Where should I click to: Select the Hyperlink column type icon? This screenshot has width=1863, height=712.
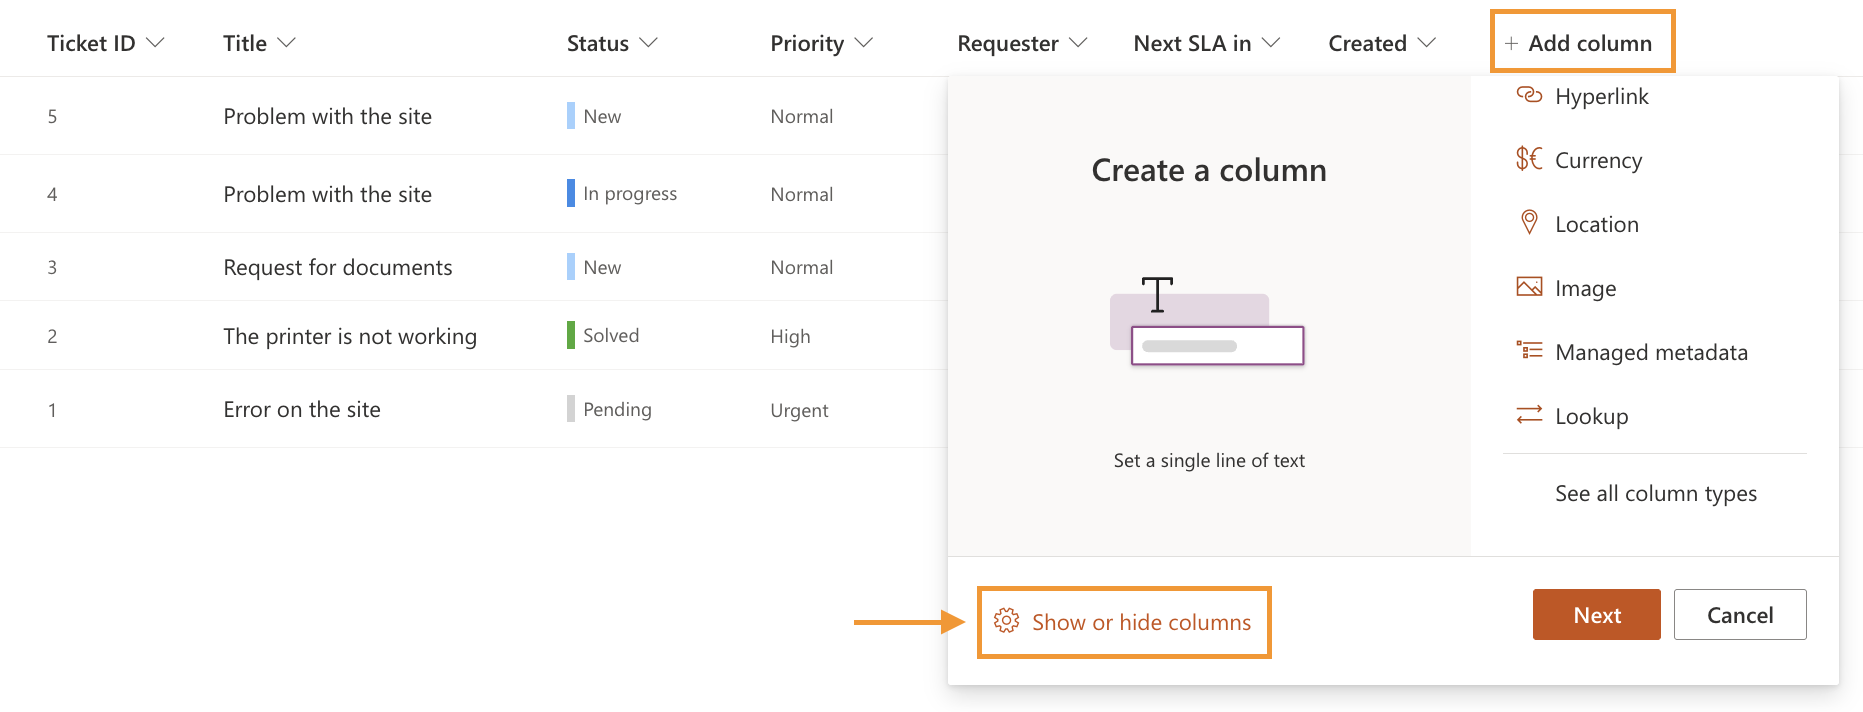click(1529, 95)
